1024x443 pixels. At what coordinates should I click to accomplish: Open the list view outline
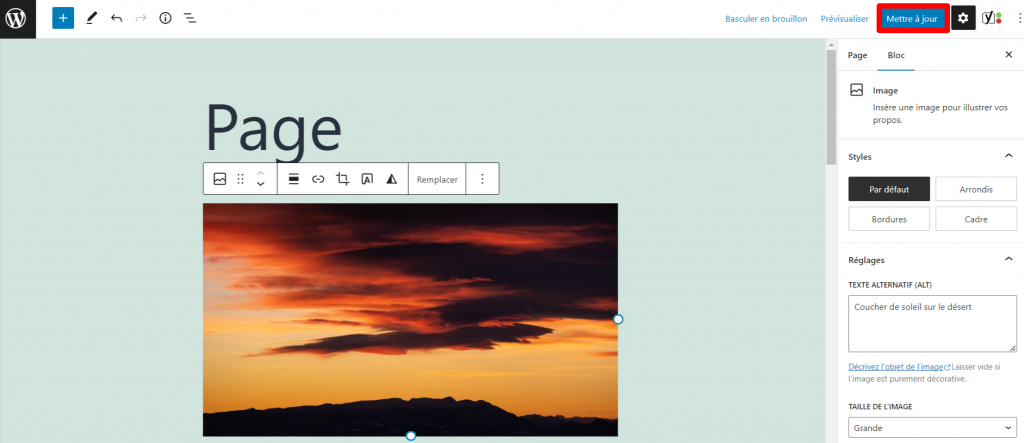pyautogui.click(x=190, y=18)
